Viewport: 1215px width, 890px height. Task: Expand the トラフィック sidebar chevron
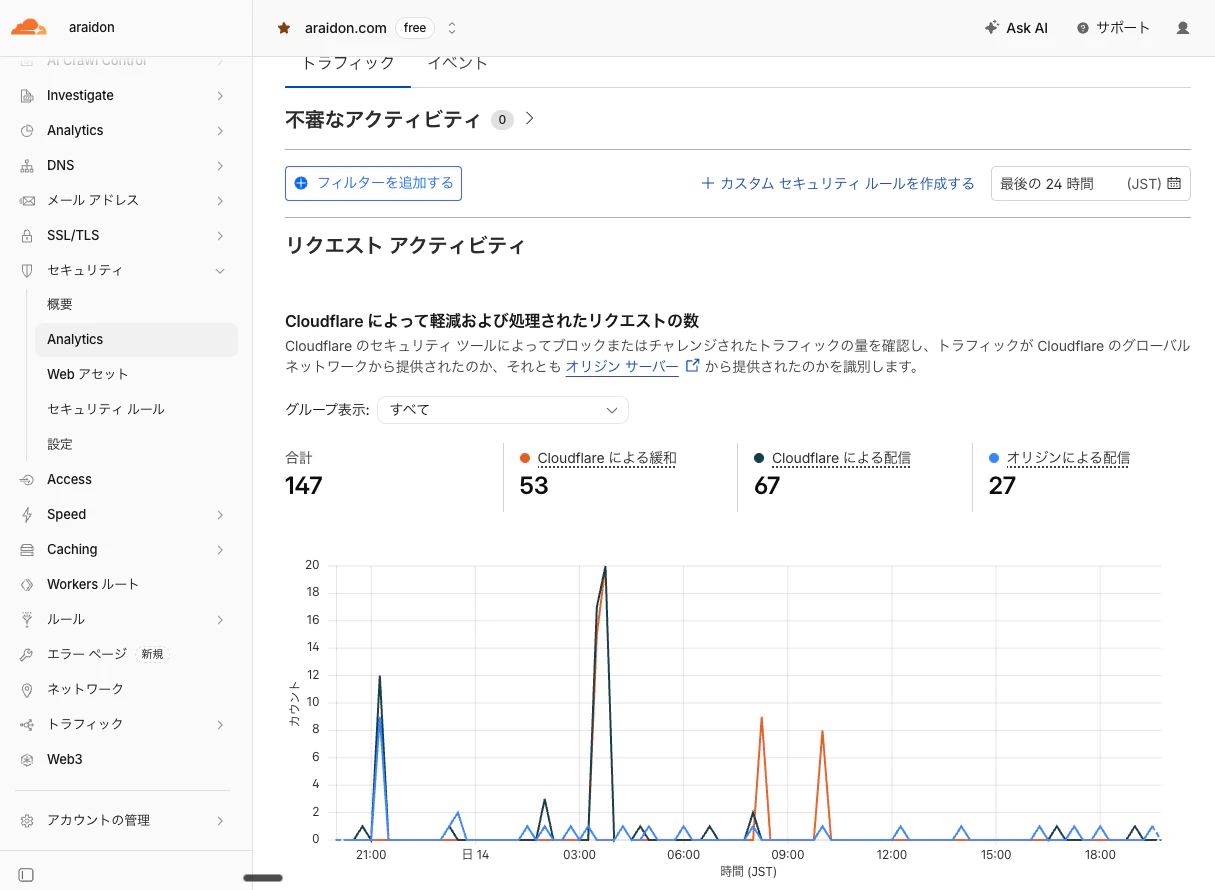click(220, 725)
